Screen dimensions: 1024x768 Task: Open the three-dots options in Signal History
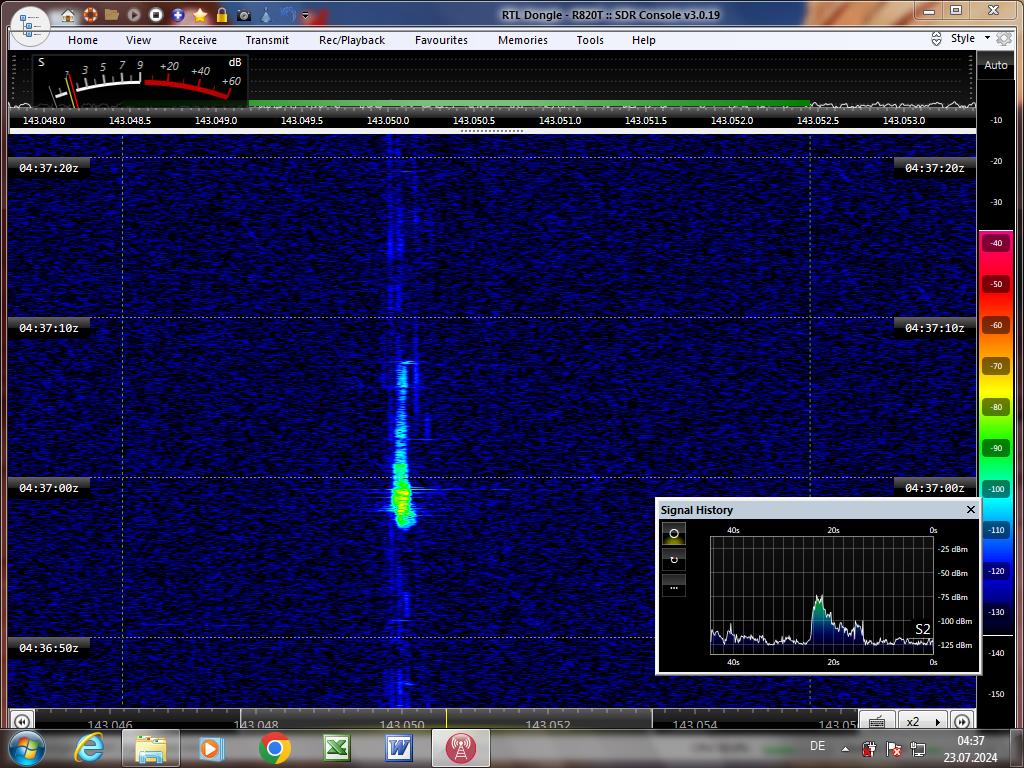tap(673, 586)
